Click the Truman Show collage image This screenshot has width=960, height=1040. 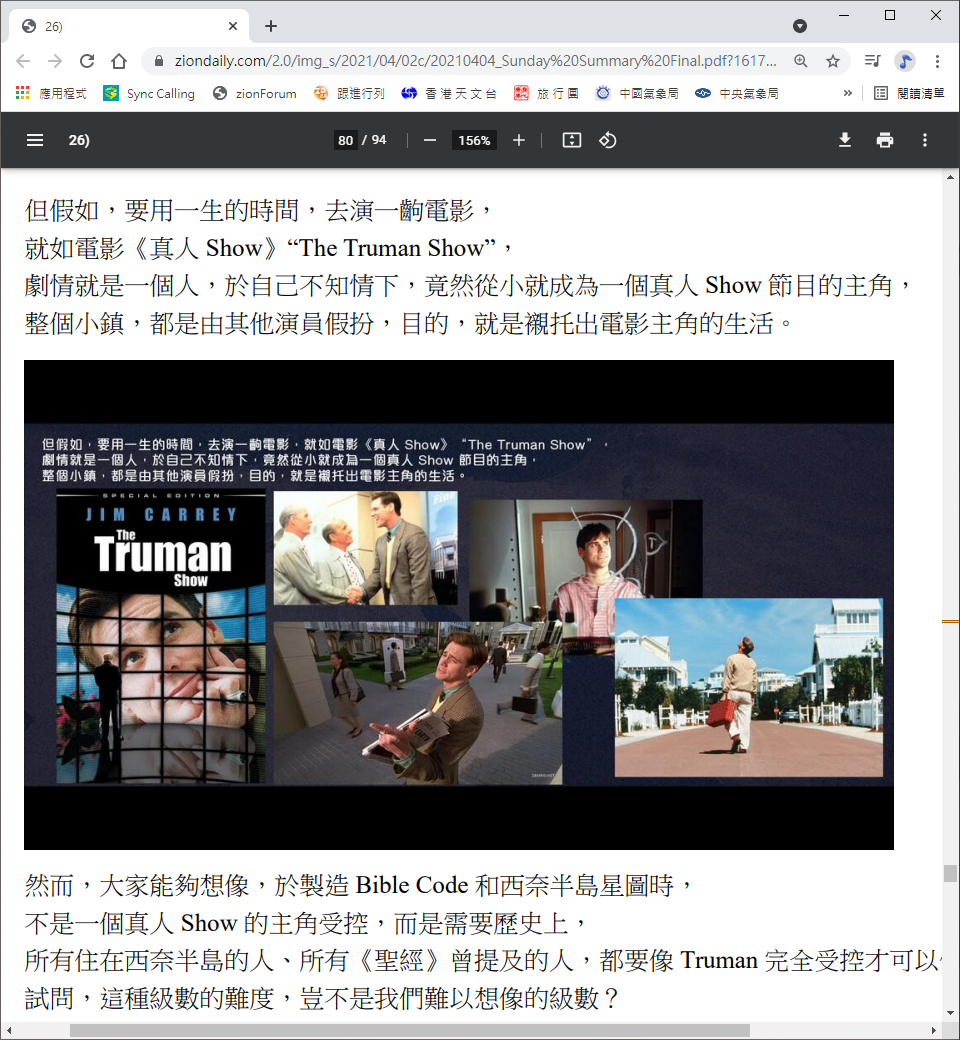pyautogui.click(x=458, y=604)
